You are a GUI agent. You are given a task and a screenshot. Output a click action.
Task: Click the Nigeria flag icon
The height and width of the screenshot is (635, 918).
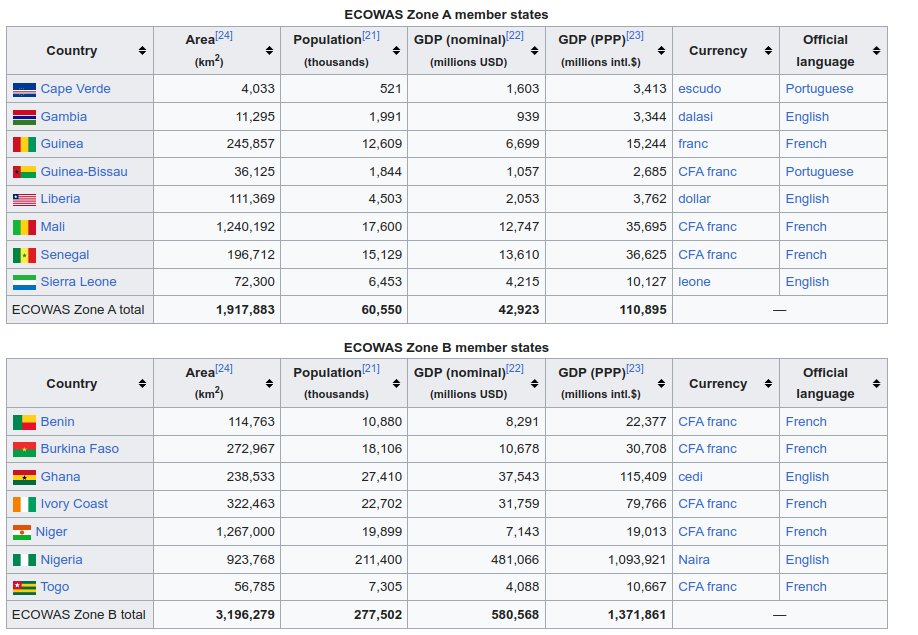click(x=24, y=560)
